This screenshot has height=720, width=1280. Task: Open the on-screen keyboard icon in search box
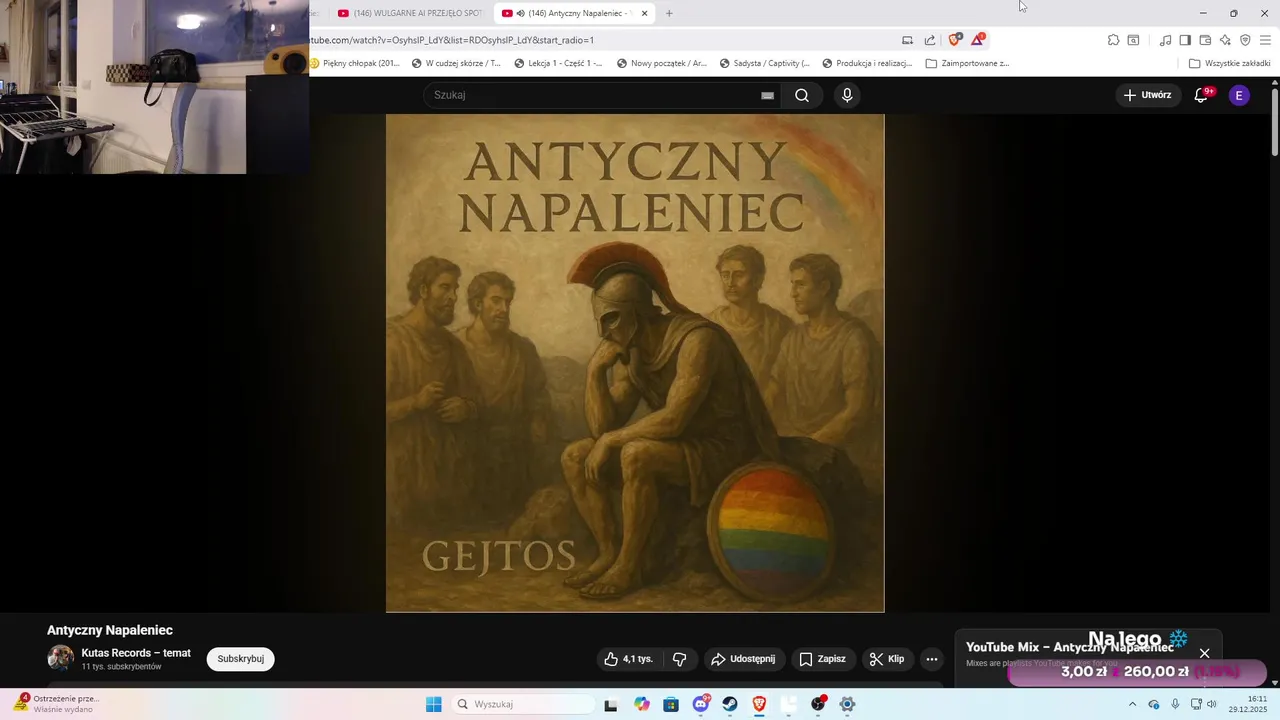[767, 95]
